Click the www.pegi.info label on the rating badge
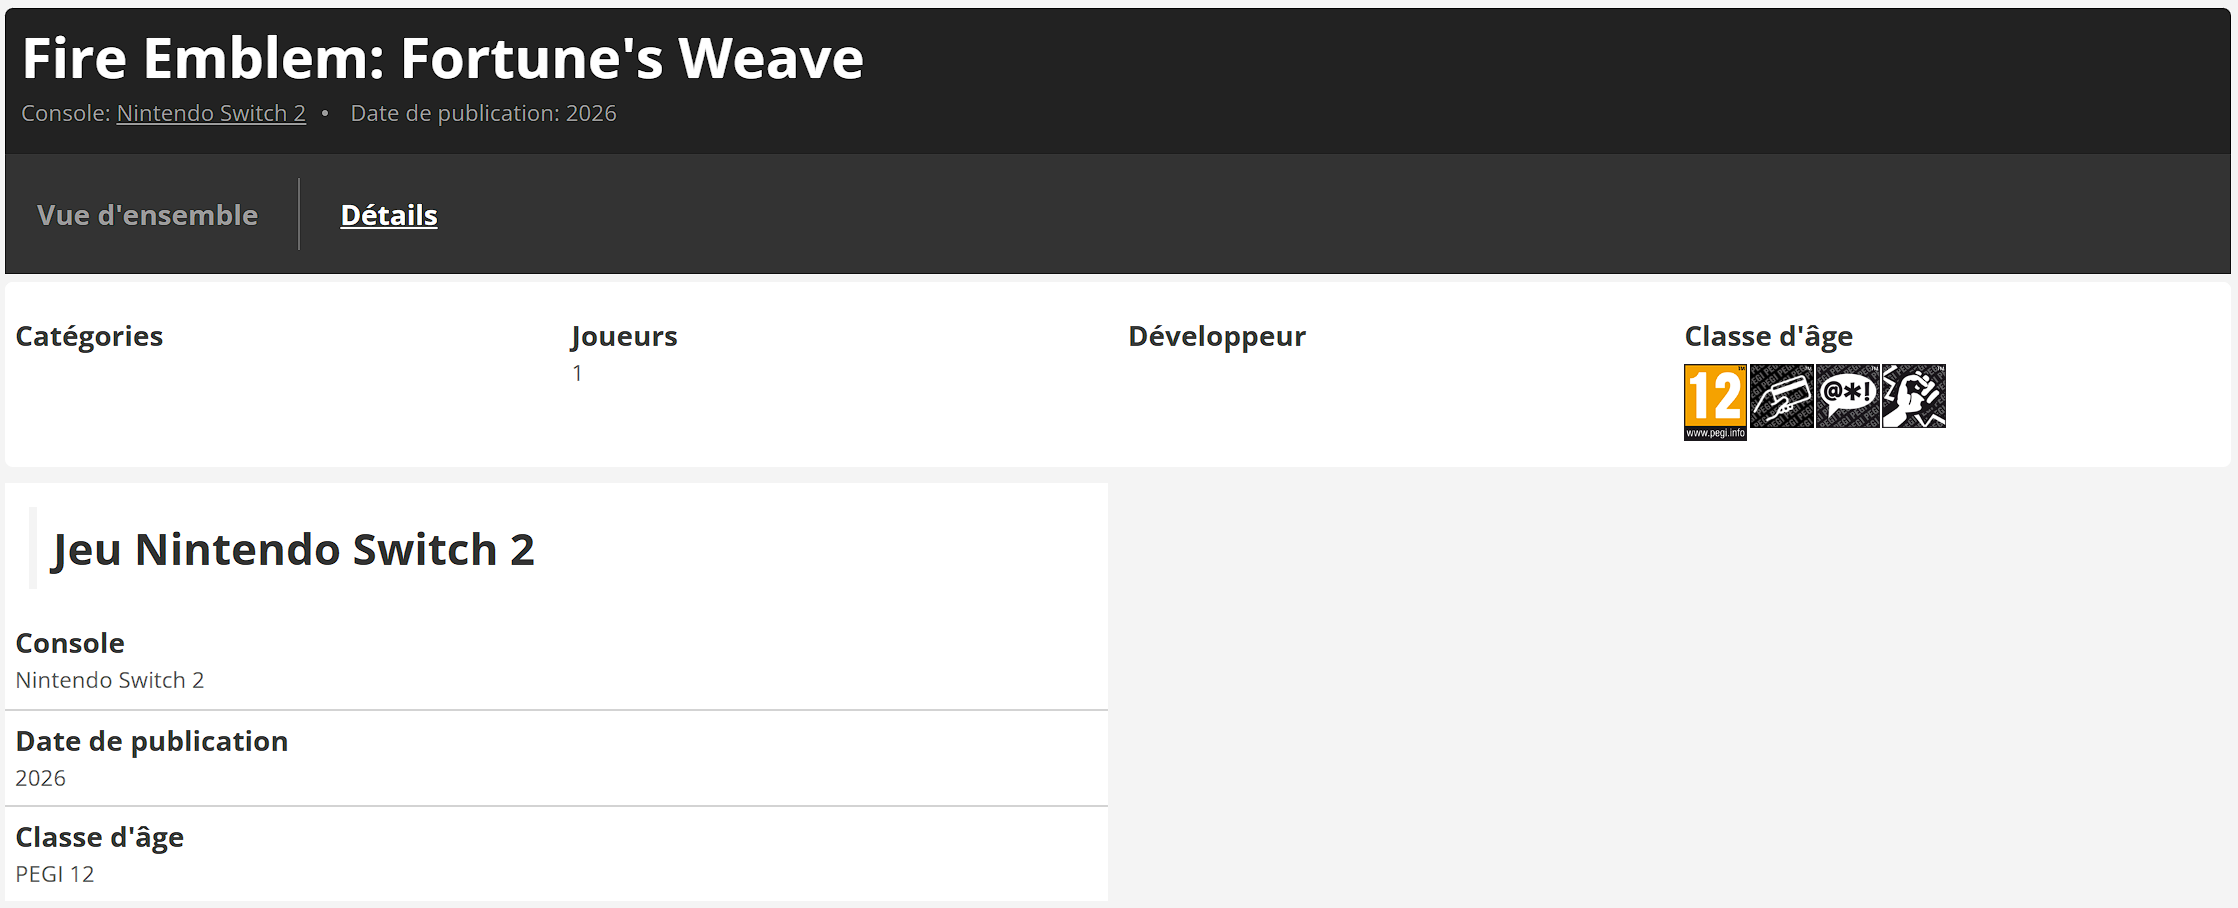Screen dimensions: 2238x908 click(1714, 431)
